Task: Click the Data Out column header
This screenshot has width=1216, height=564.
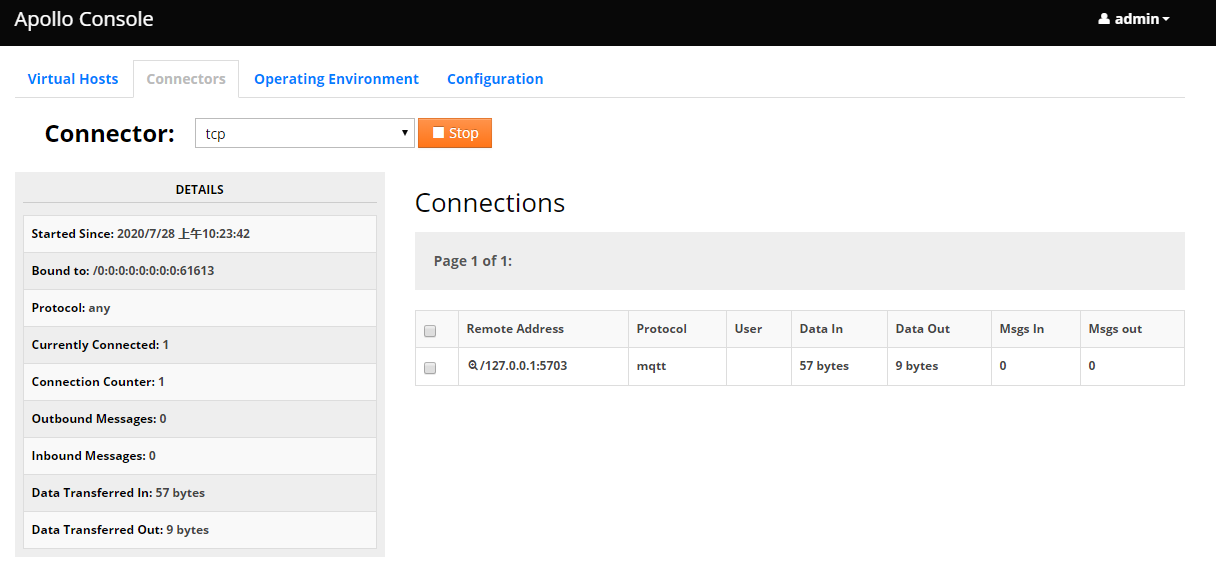Action: [922, 329]
